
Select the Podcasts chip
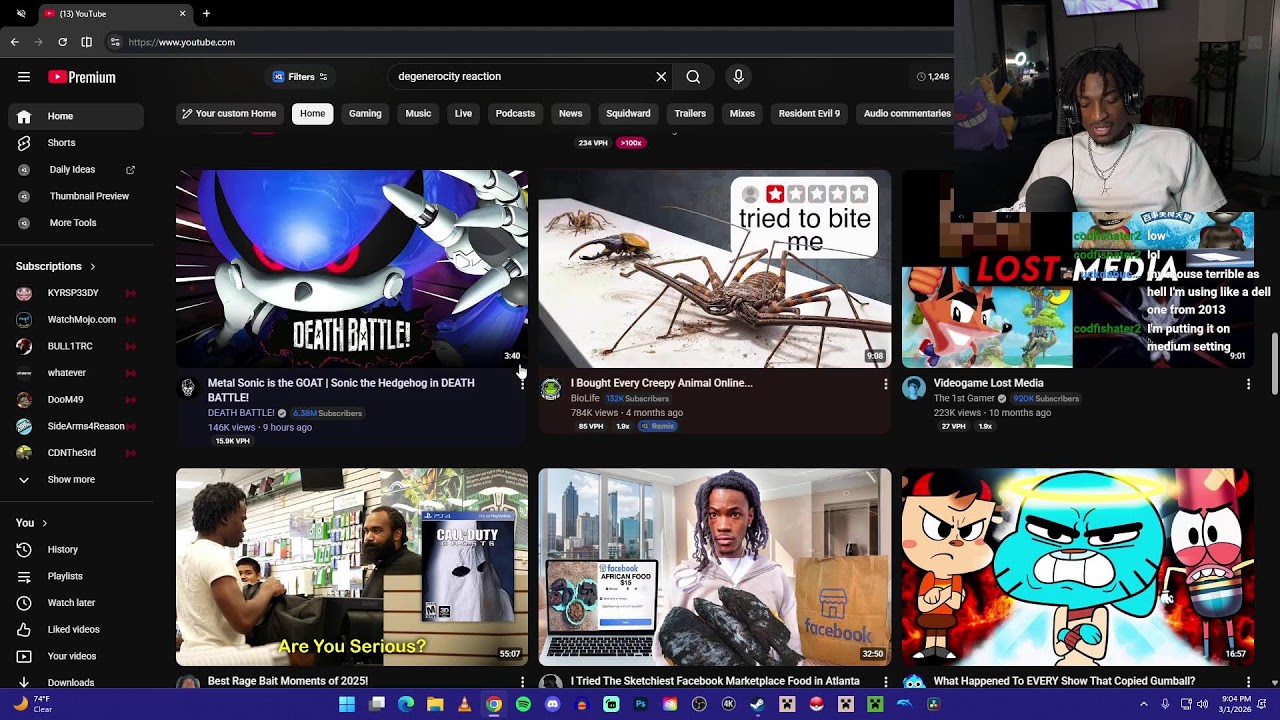click(515, 114)
